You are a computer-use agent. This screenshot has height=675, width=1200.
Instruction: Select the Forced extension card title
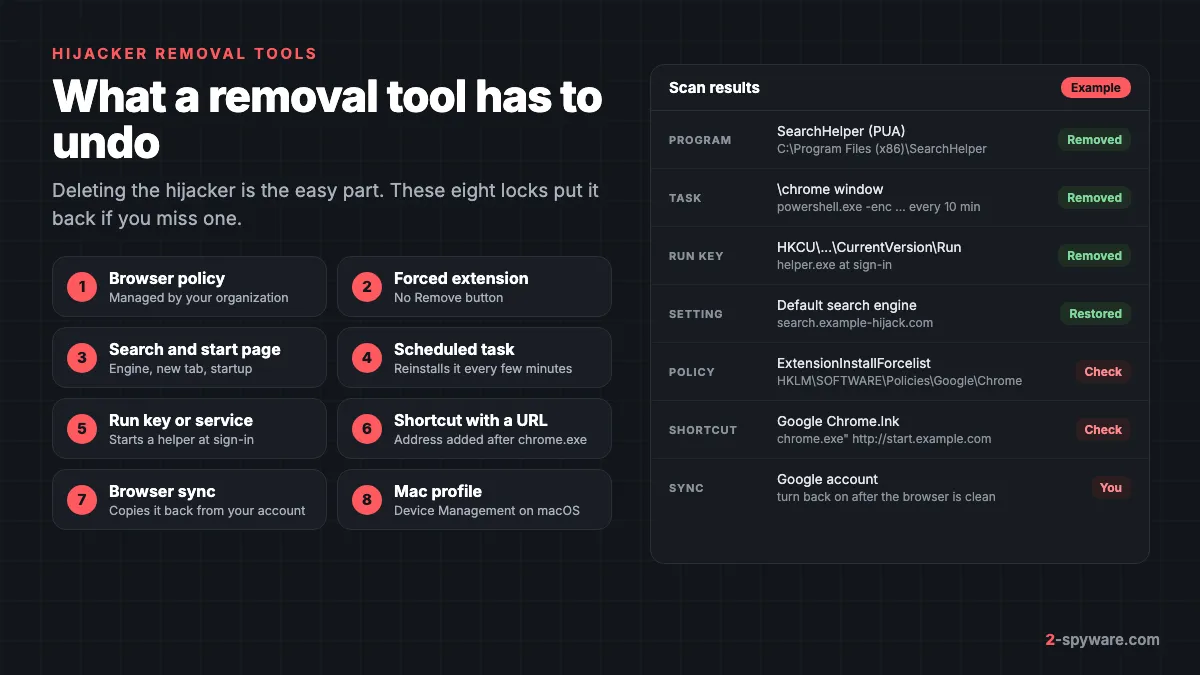pos(461,278)
